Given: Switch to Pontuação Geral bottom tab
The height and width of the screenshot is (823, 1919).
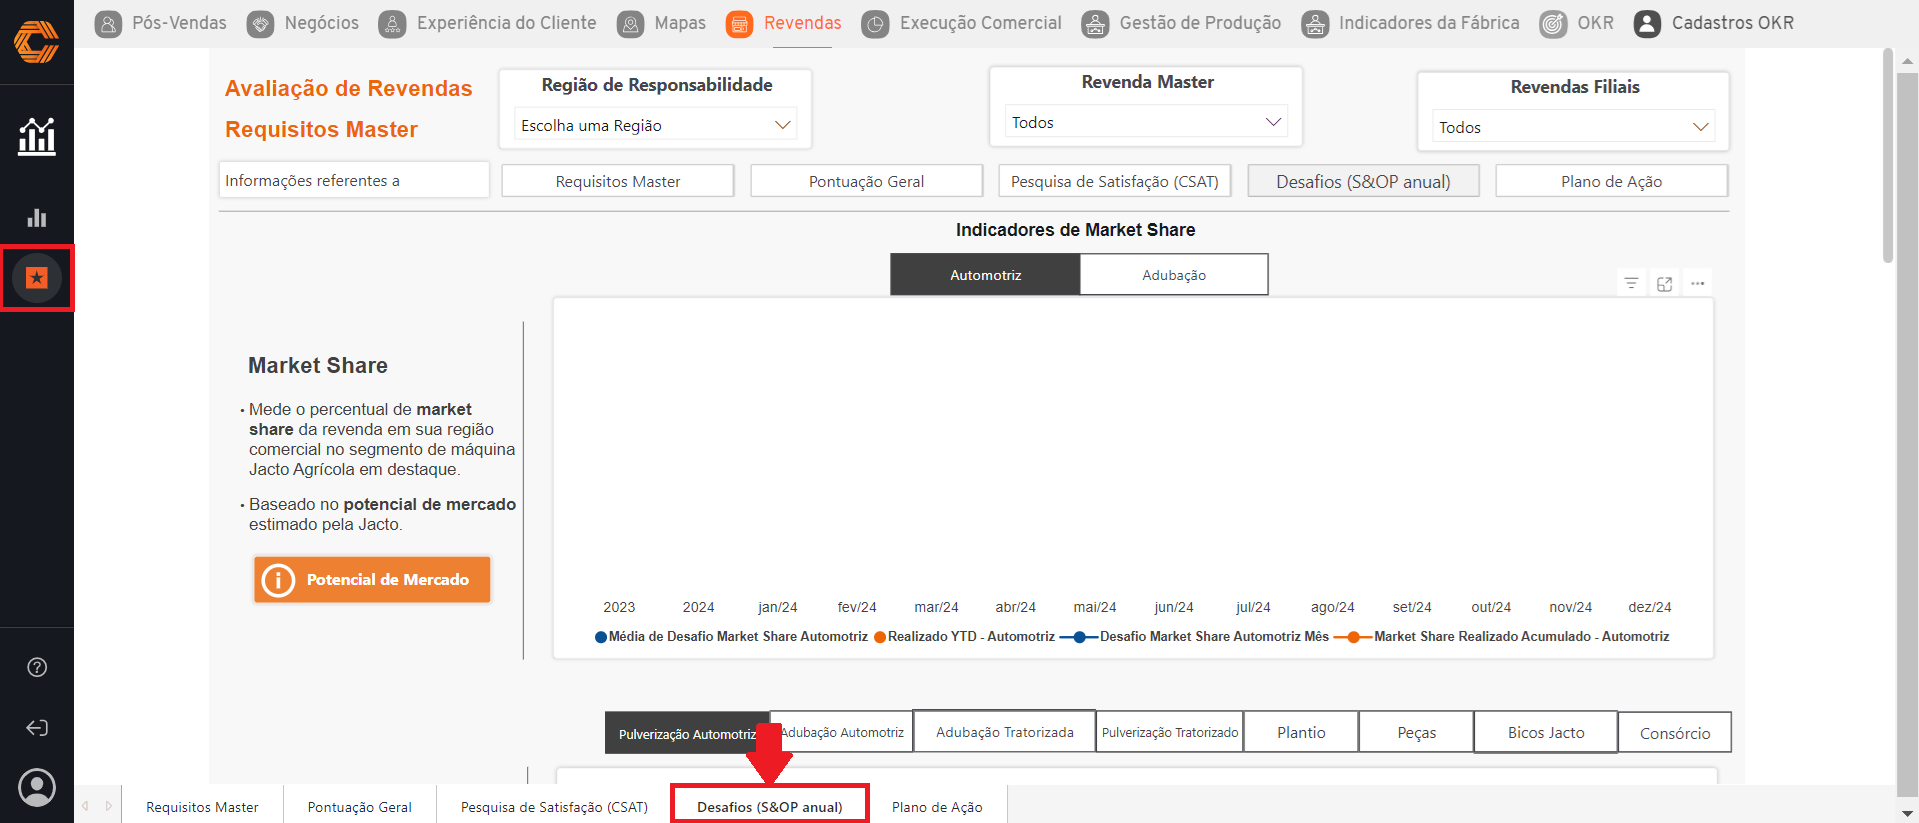Looking at the screenshot, I should click(x=359, y=806).
